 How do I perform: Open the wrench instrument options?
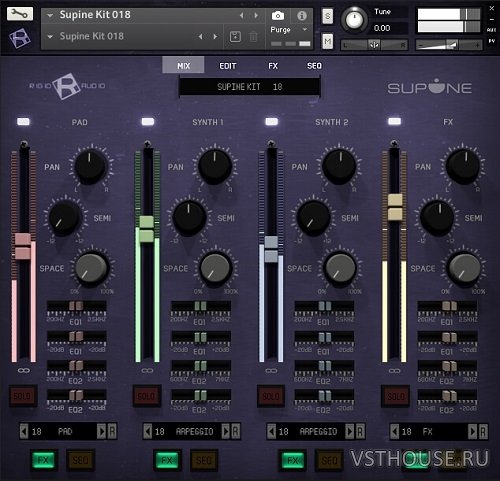[x=20, y=14]
